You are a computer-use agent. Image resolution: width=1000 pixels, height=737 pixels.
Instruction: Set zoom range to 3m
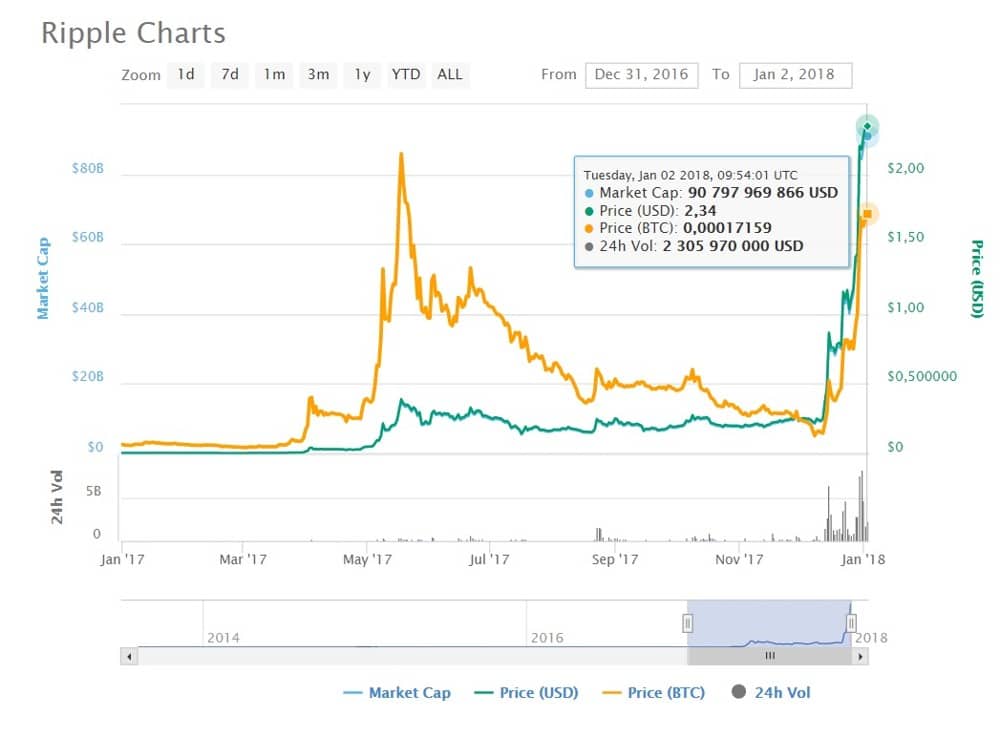(x=318, y=75)
